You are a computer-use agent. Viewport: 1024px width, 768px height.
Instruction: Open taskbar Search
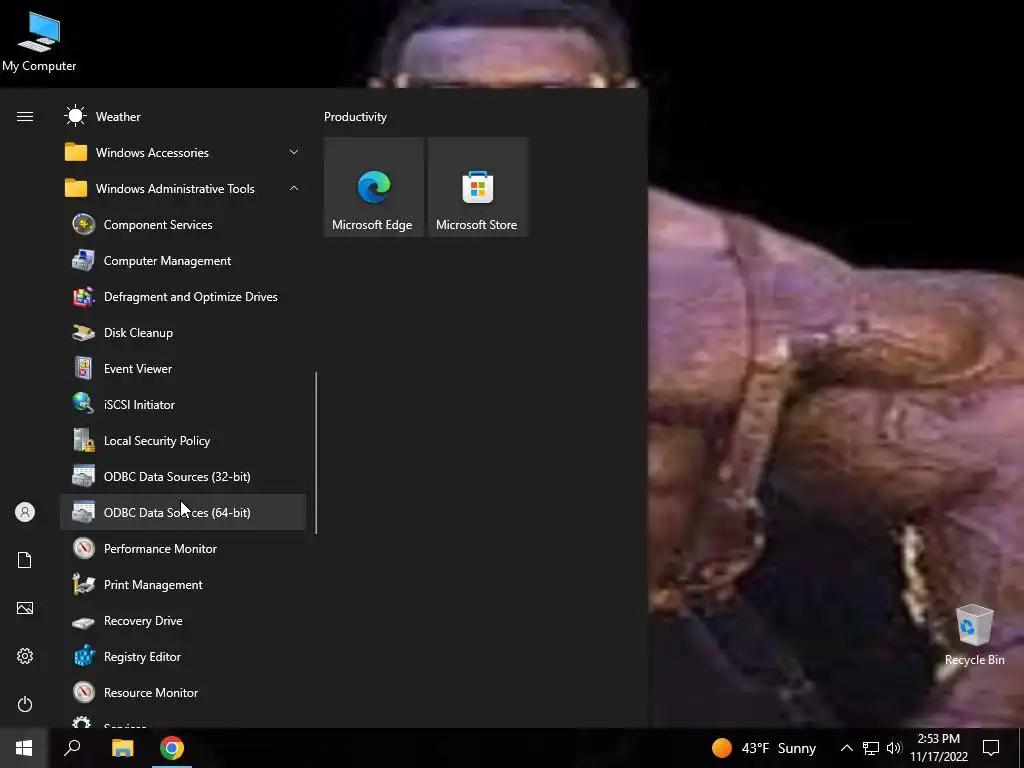72,748
